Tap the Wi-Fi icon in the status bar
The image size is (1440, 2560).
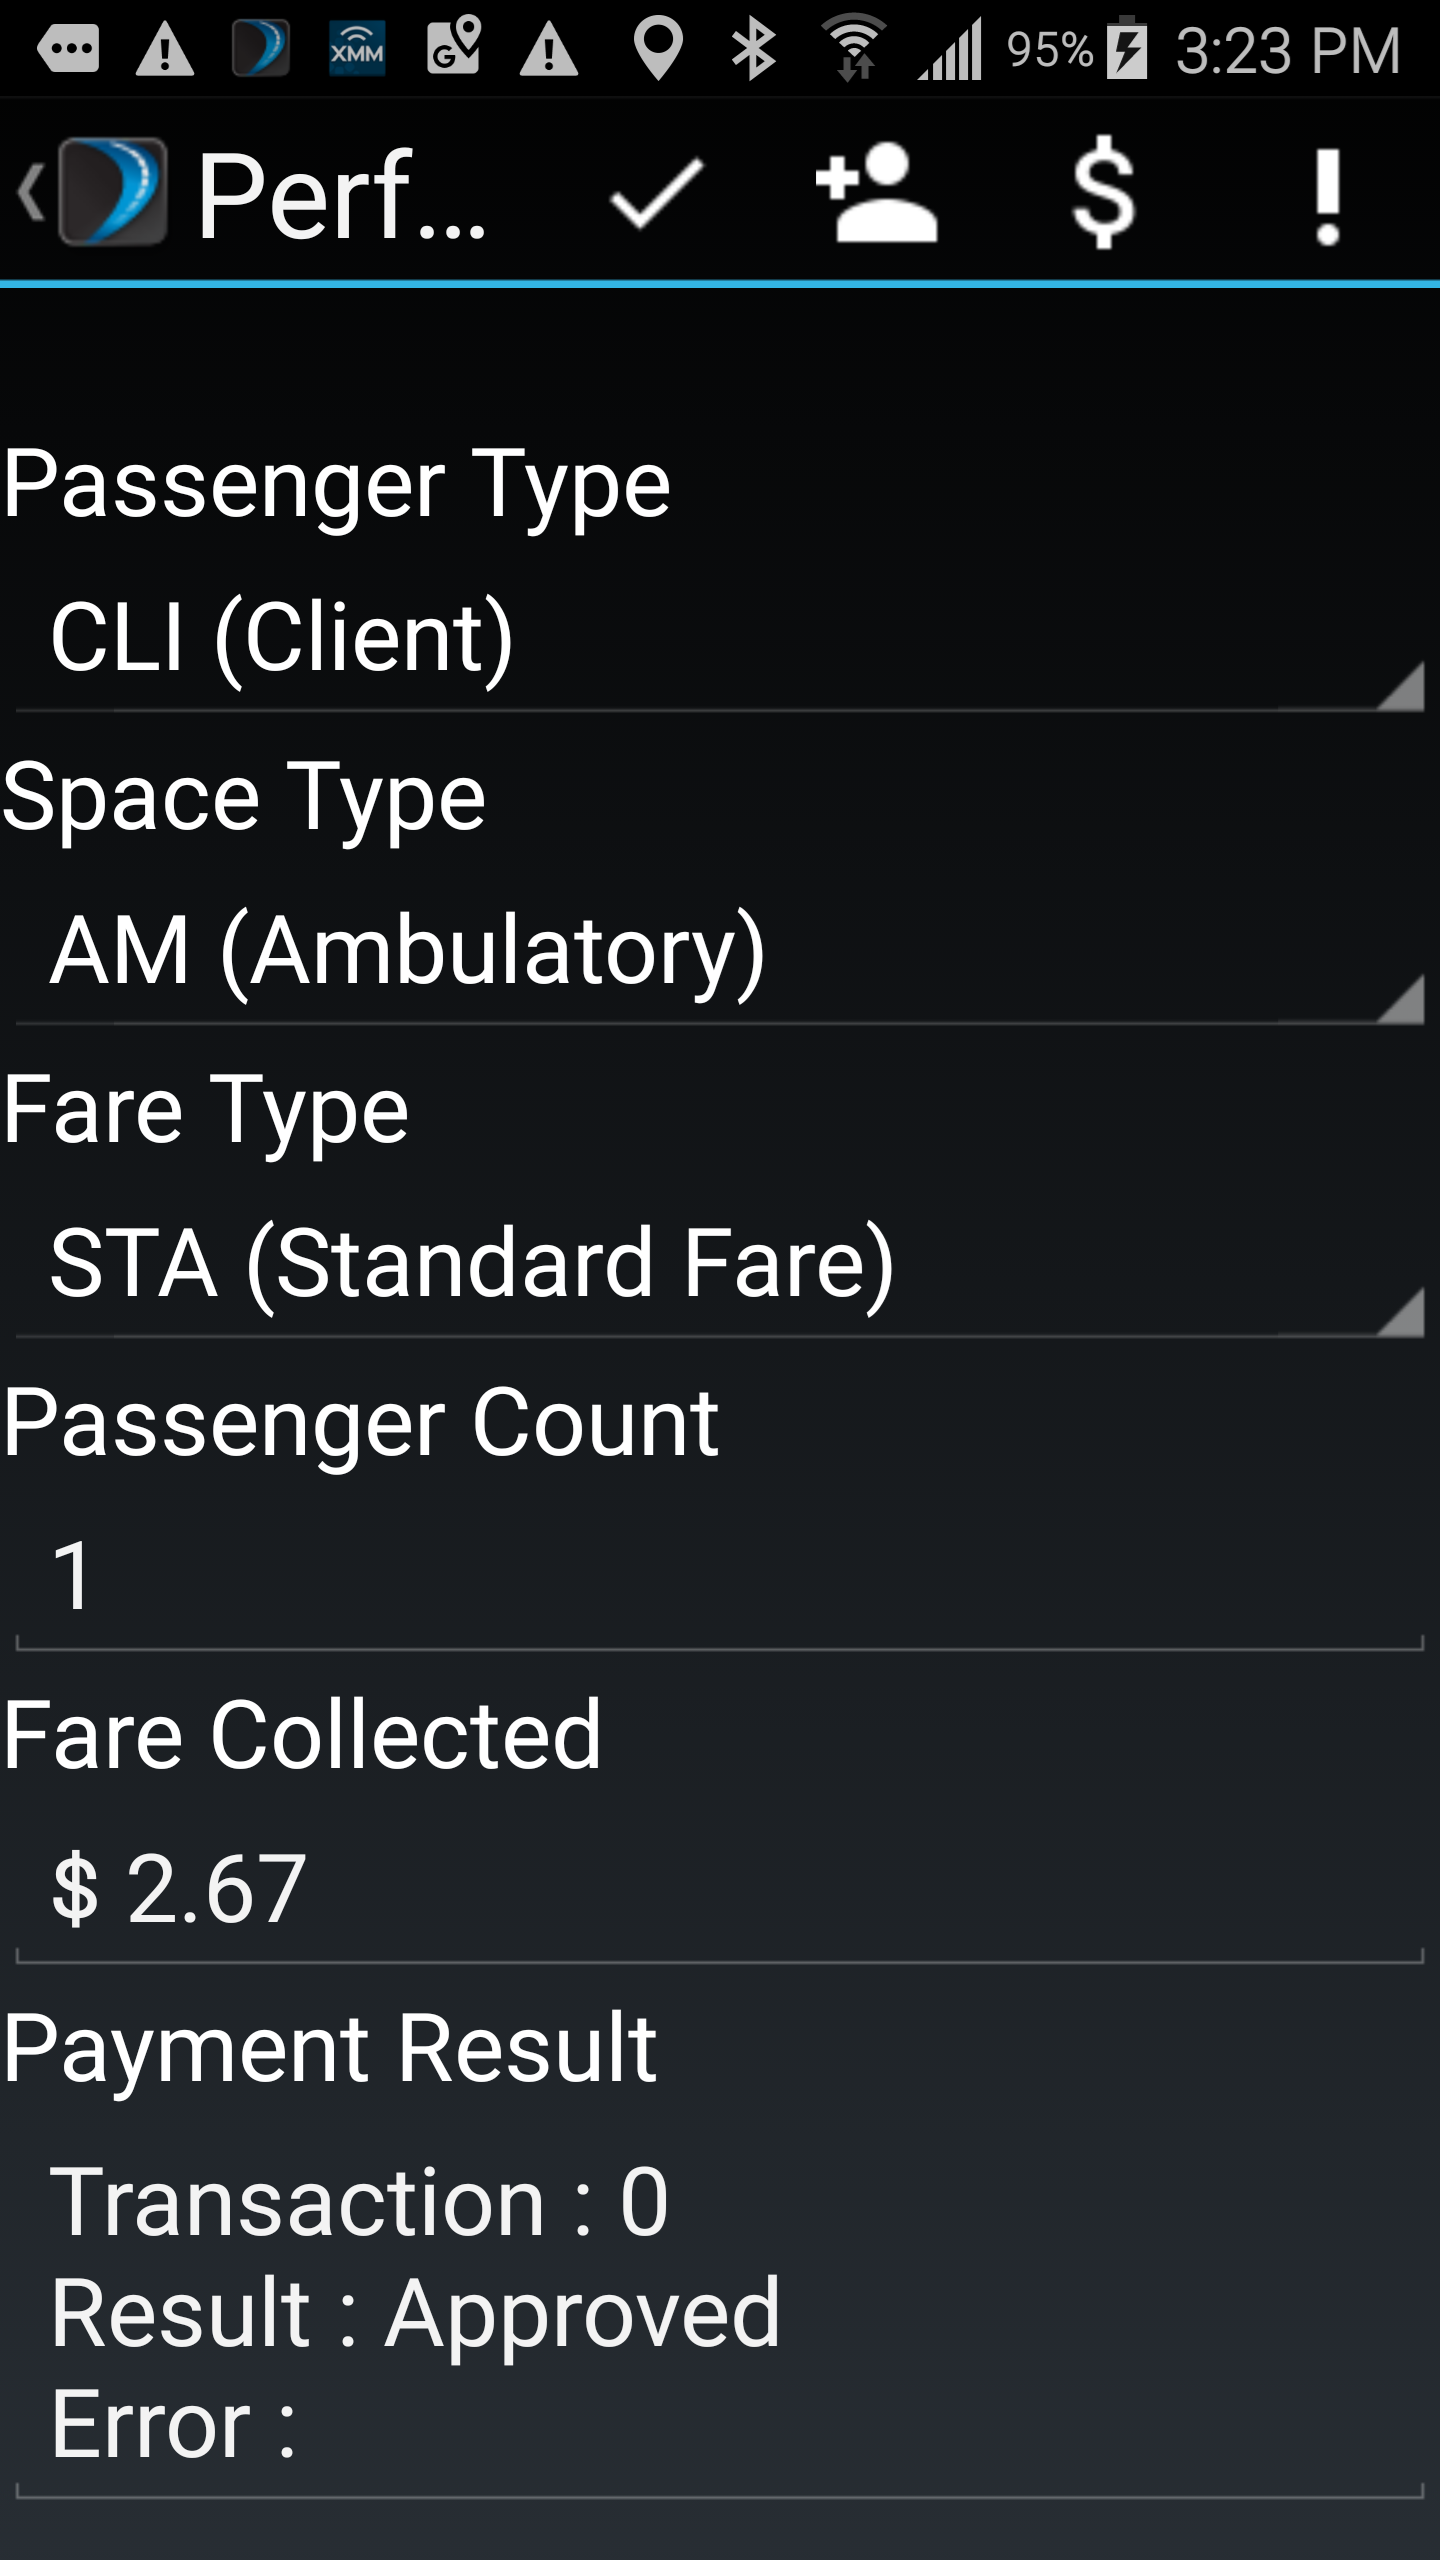(851, 45)
